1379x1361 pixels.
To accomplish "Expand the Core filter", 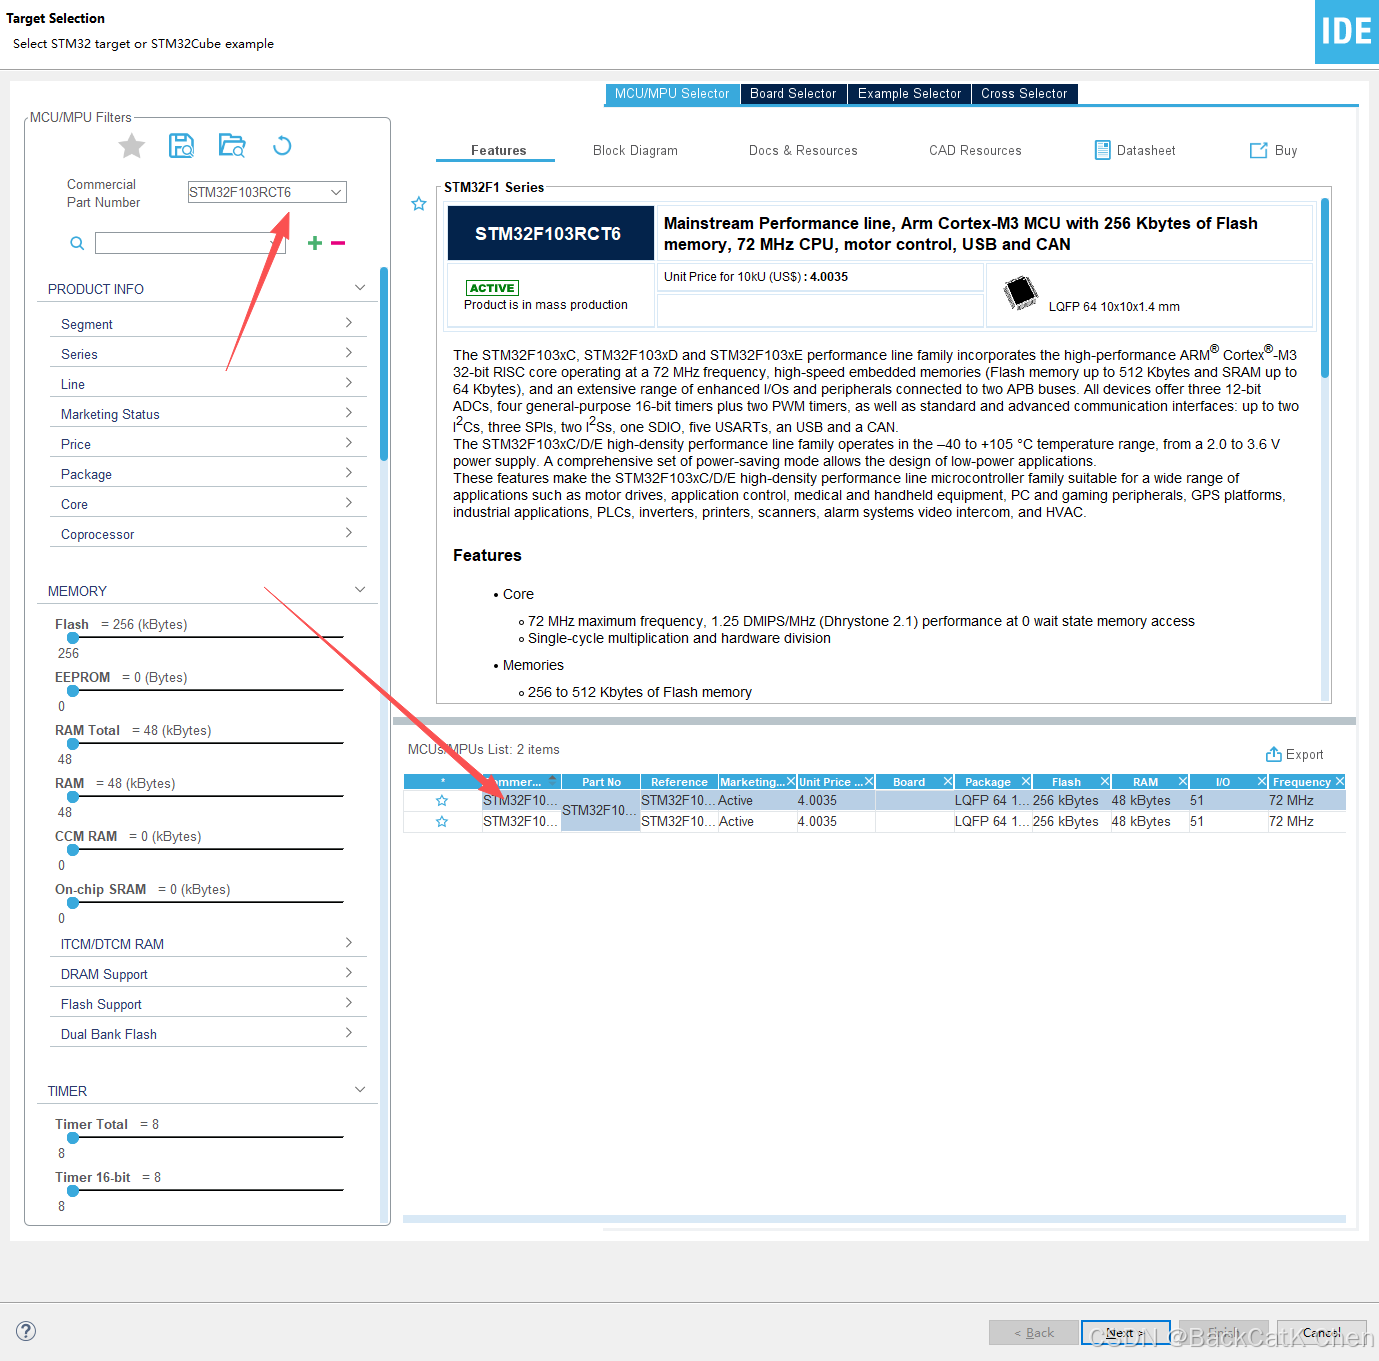I will (349, 503).
